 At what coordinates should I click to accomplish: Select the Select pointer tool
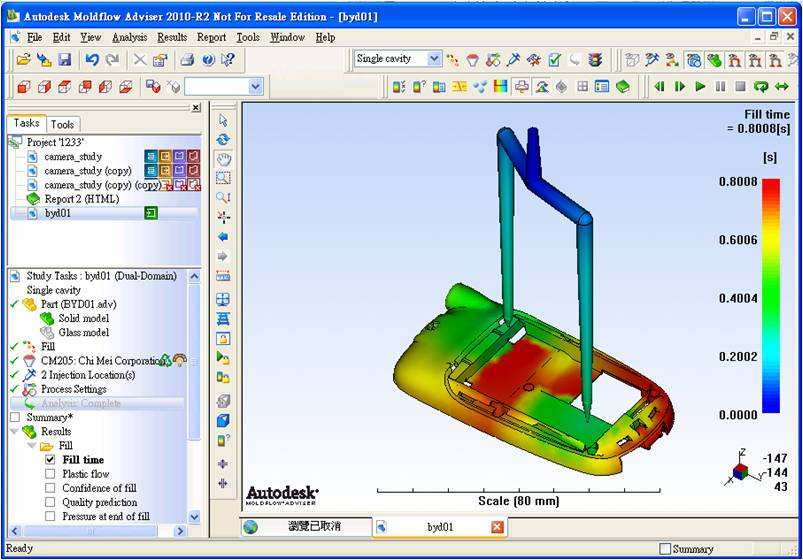(x=223, y=120)
